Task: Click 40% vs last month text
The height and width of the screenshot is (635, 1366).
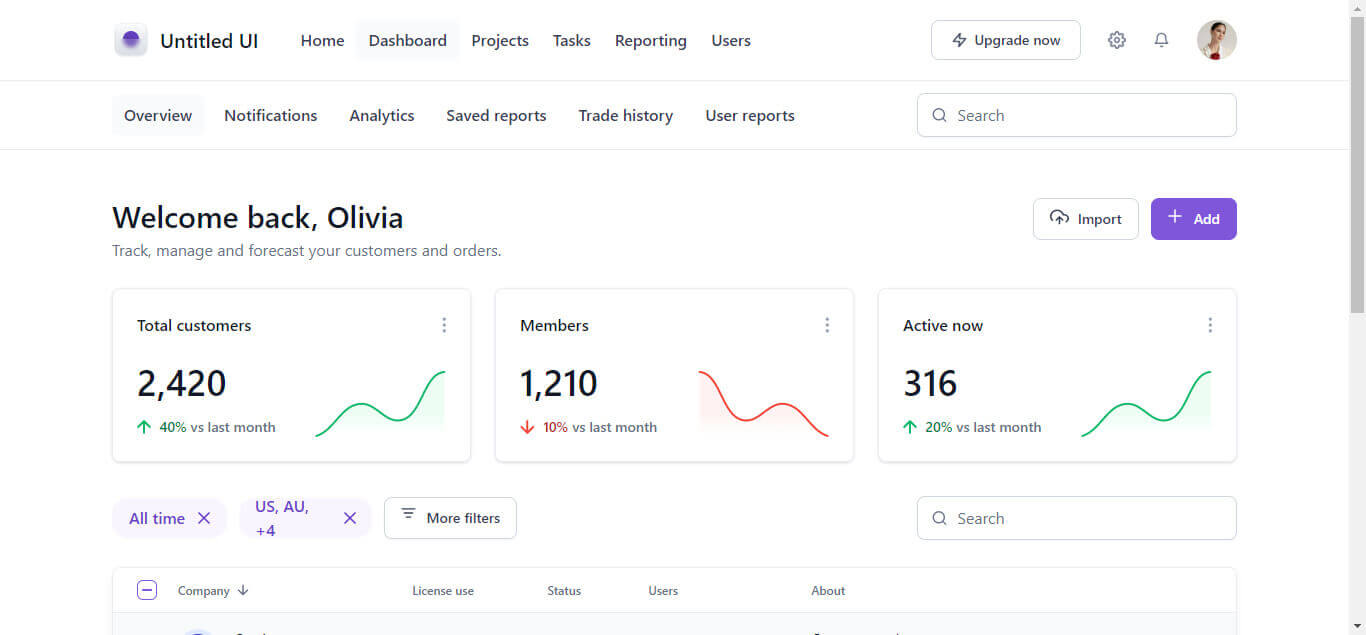Action: pos(217,427)
